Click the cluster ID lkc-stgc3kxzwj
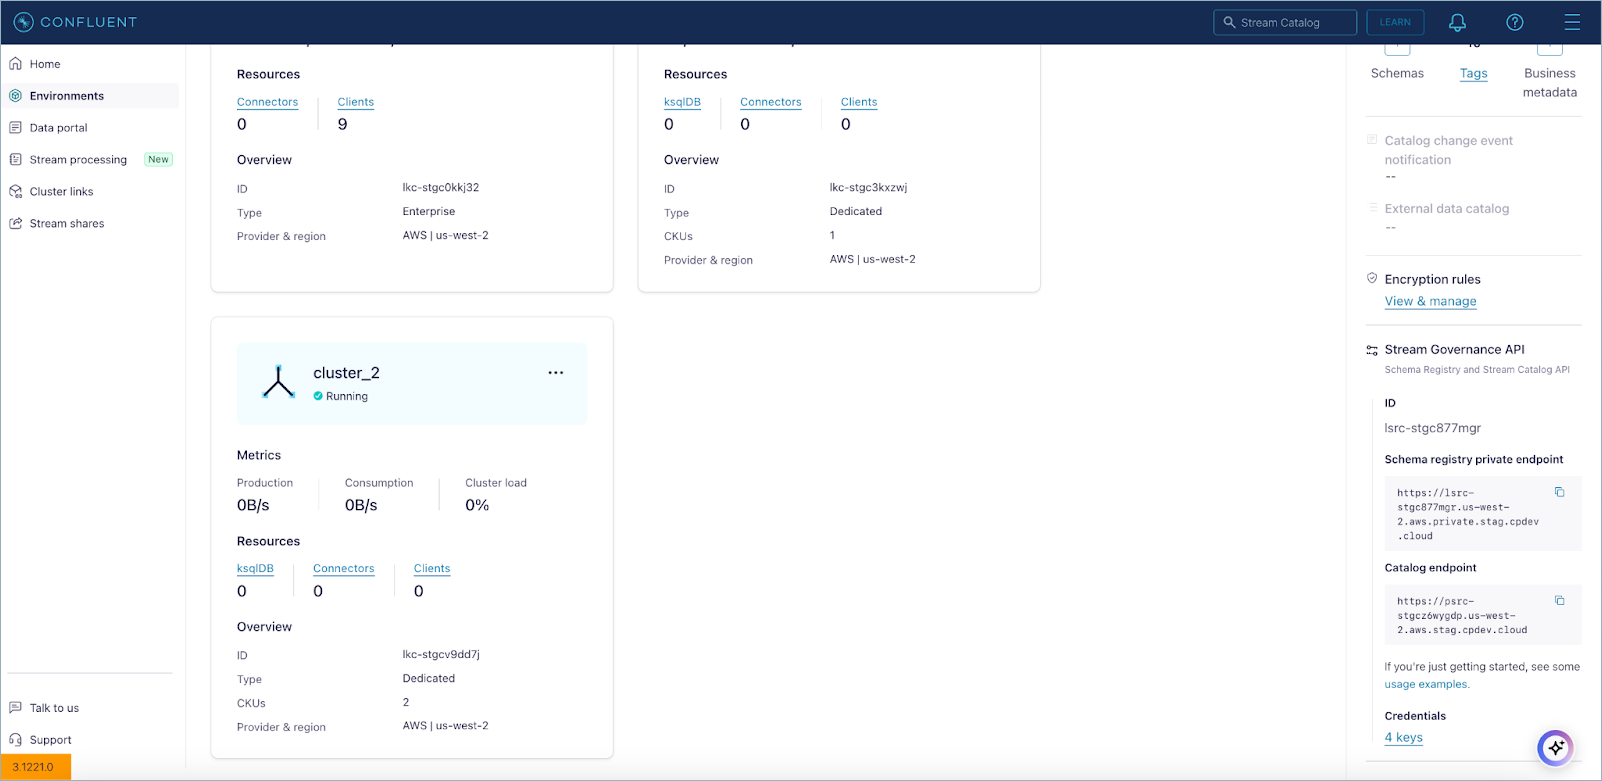The height and width of the screenshot is (781, 1602). point(868,188)
